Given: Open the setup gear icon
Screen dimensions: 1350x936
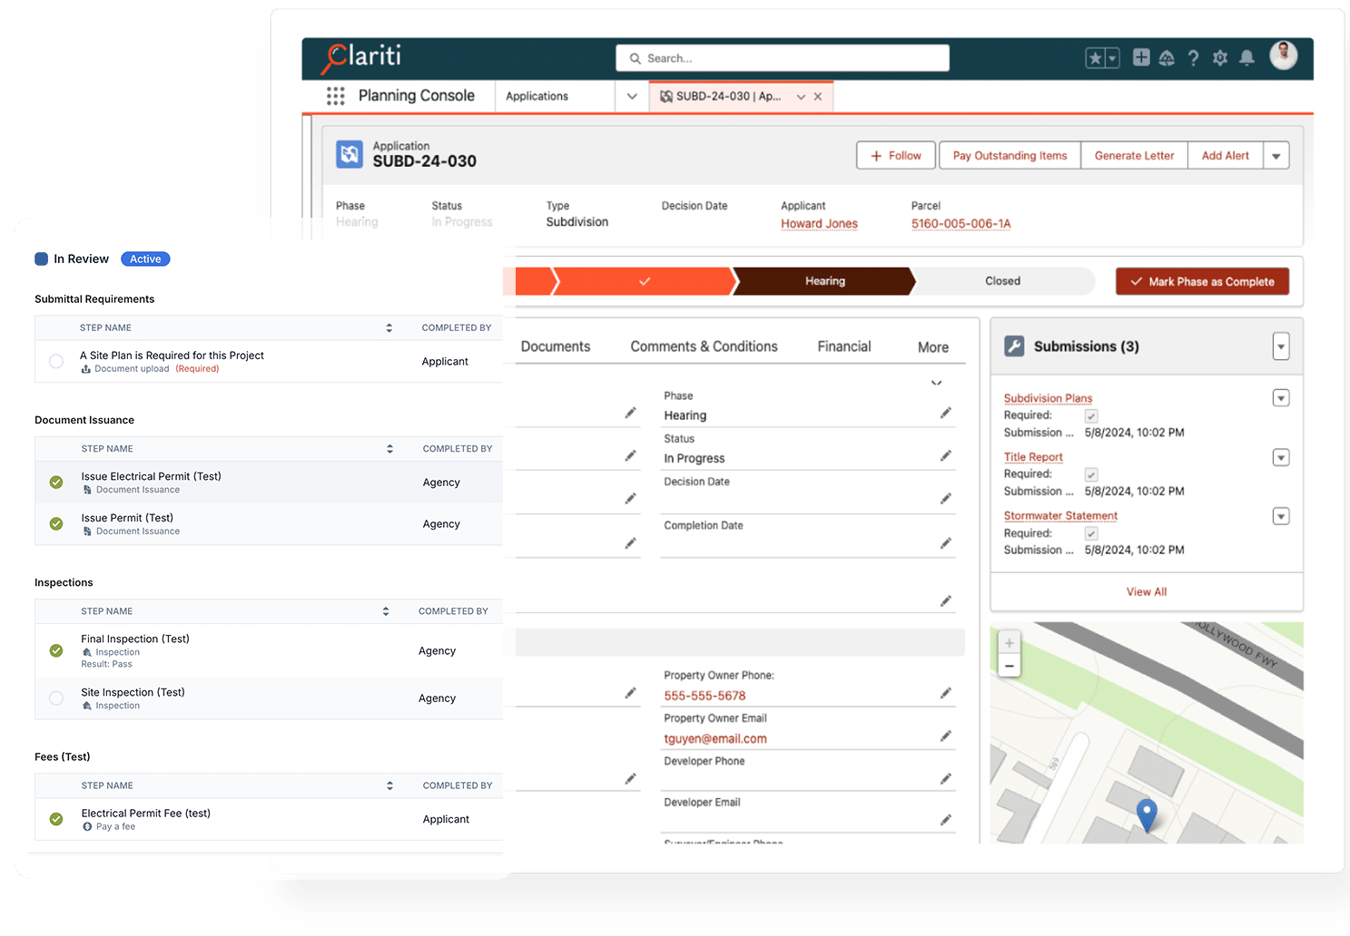Looking at the screenshot, I should 1220,58.
